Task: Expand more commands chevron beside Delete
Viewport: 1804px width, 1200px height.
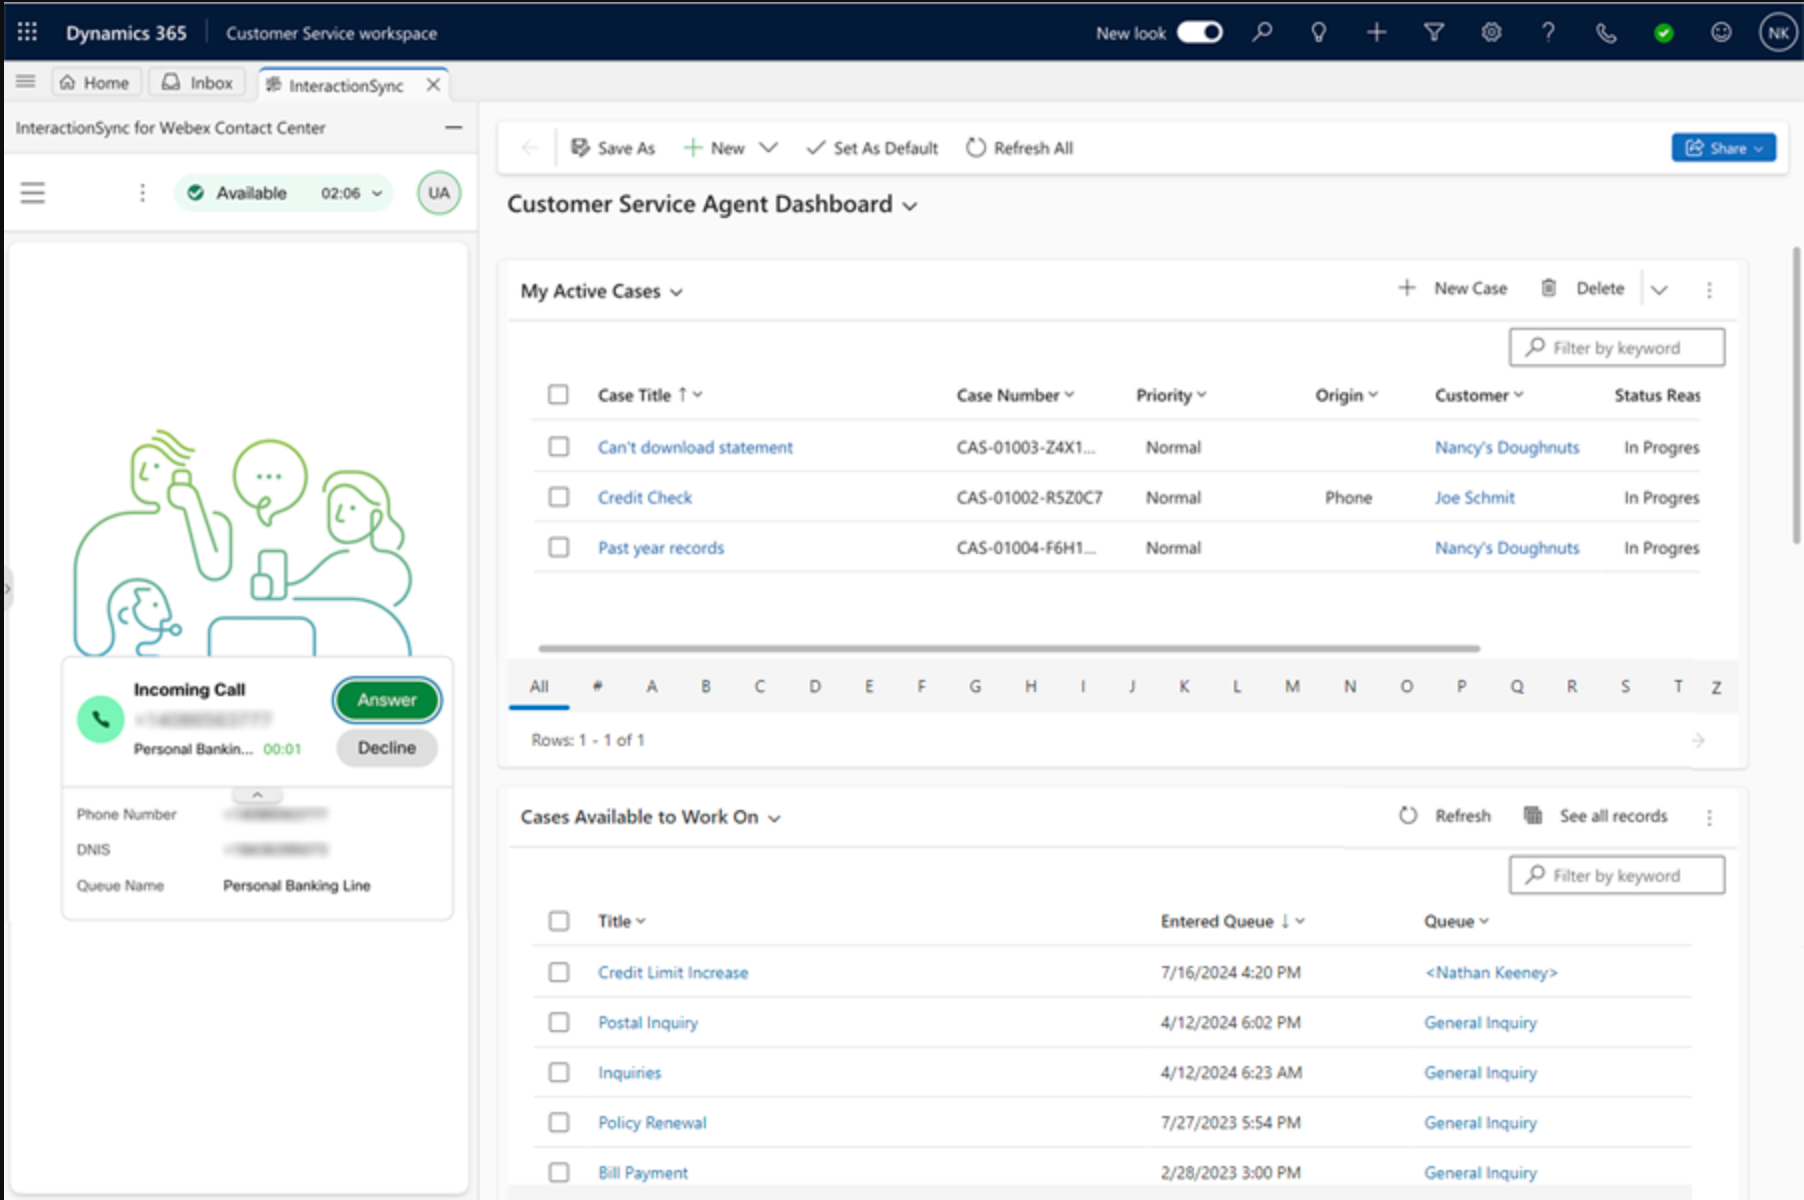Action: 1659,290
